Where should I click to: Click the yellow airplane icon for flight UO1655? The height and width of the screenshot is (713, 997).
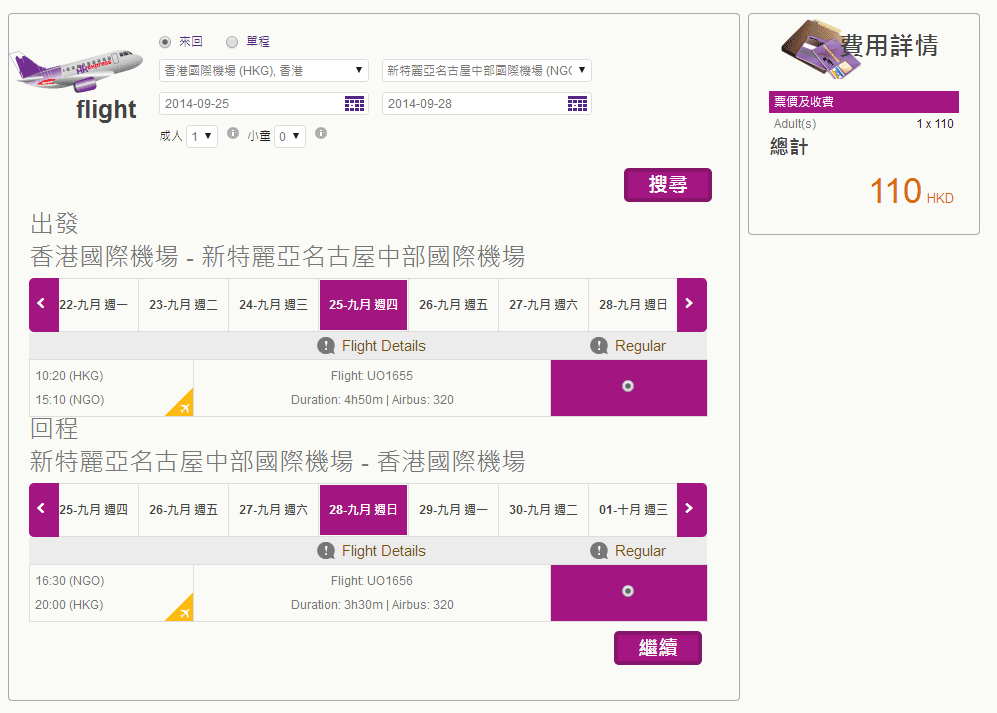coord(180,403)
